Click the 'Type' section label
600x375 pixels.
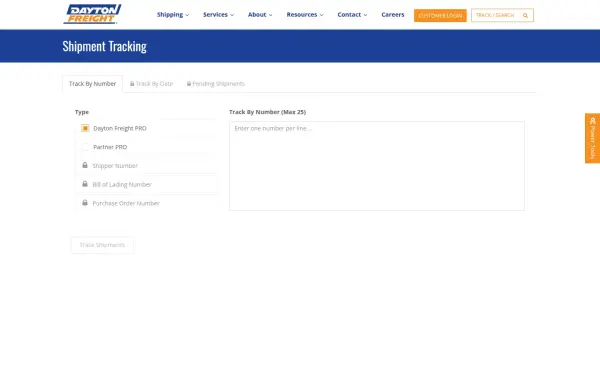[x=82, y=112]
